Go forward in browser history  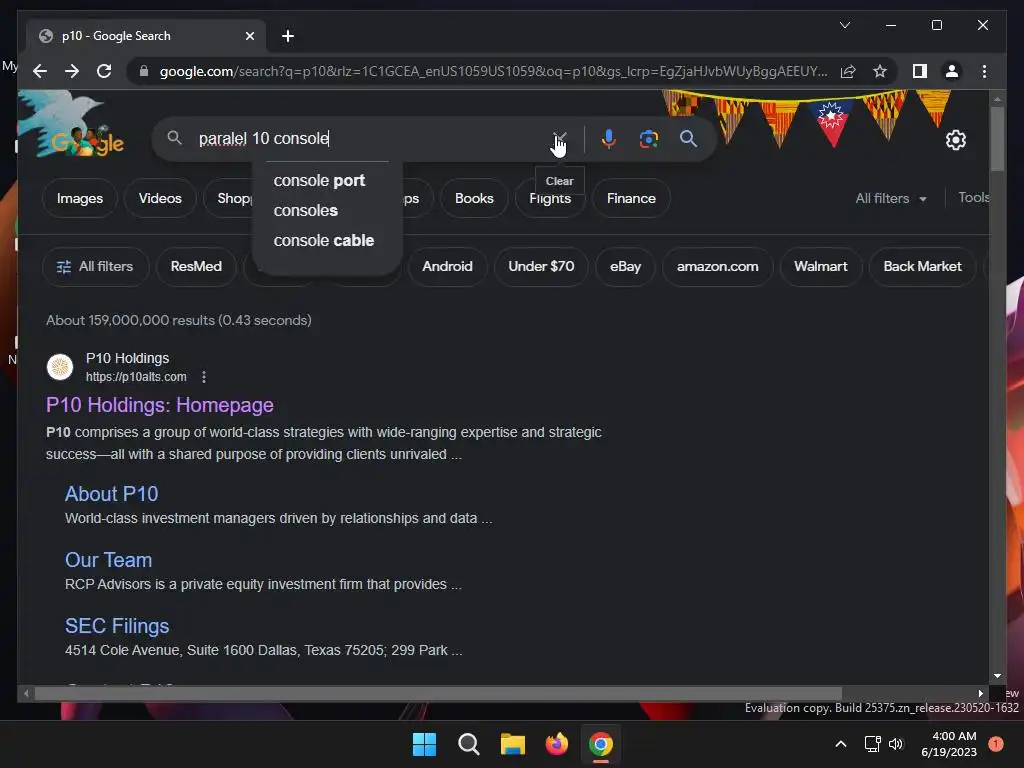(72, 71)
